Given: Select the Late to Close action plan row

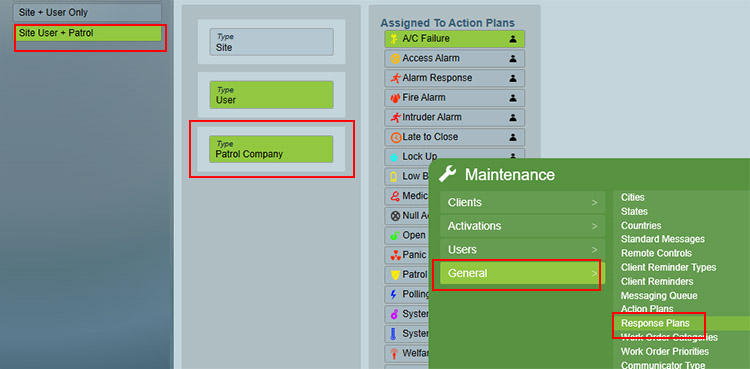Looking at the screenshot, I should 454,137.
